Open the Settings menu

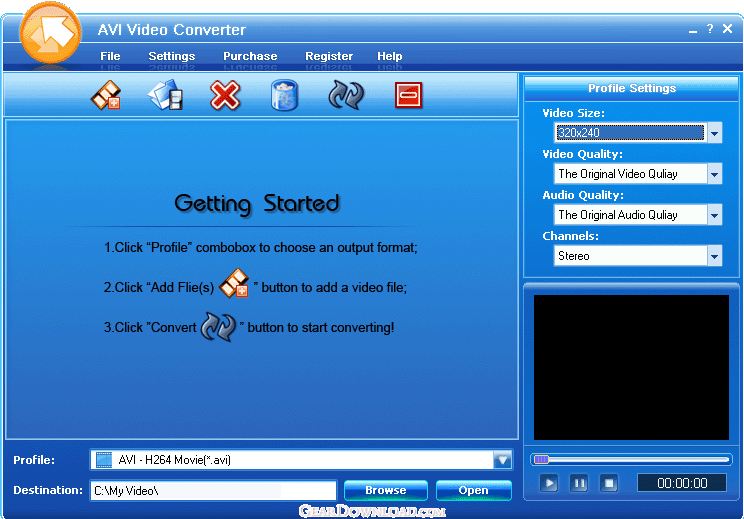(171, 56)
